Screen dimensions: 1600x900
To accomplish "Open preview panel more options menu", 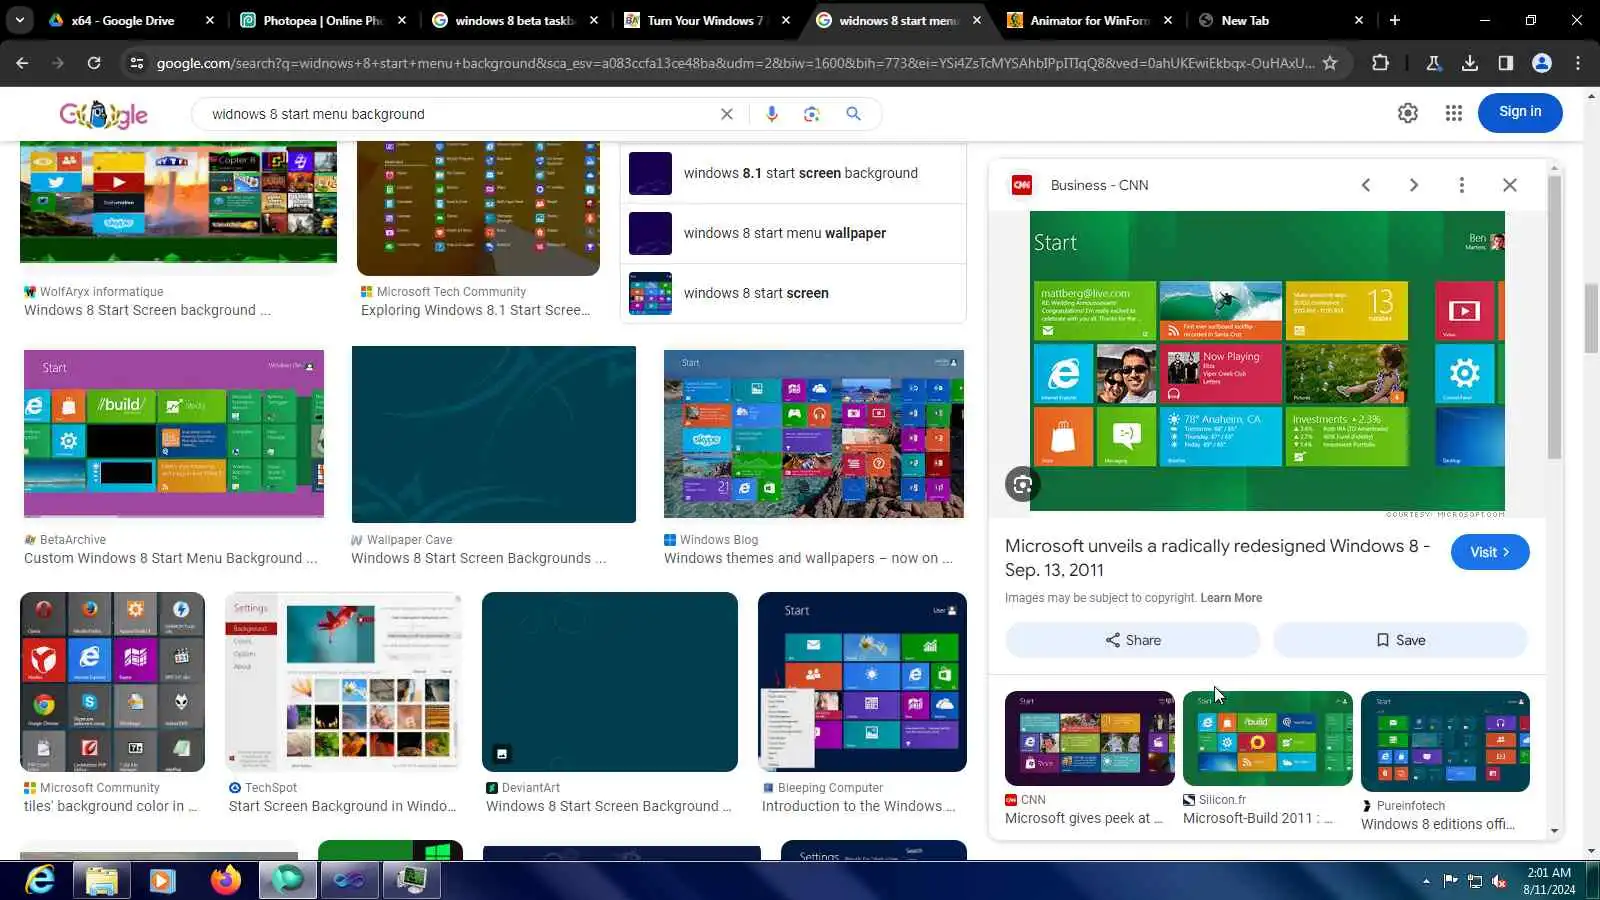I will point(1462,185).
